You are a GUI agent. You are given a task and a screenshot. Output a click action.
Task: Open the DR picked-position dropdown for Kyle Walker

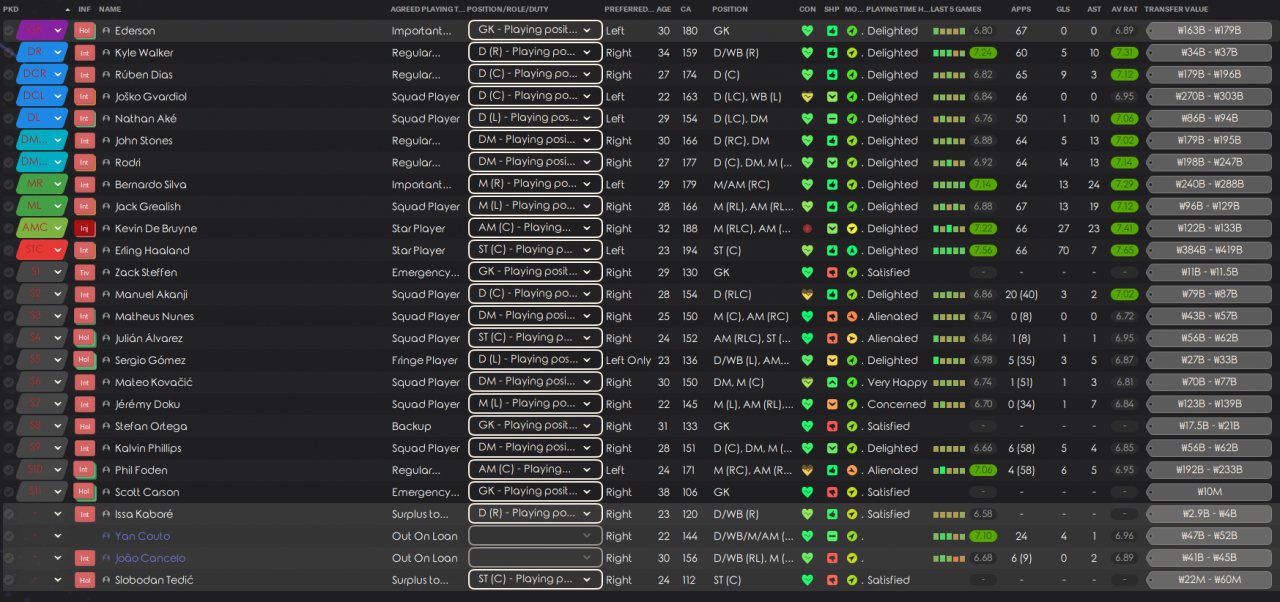click(42, 53)
